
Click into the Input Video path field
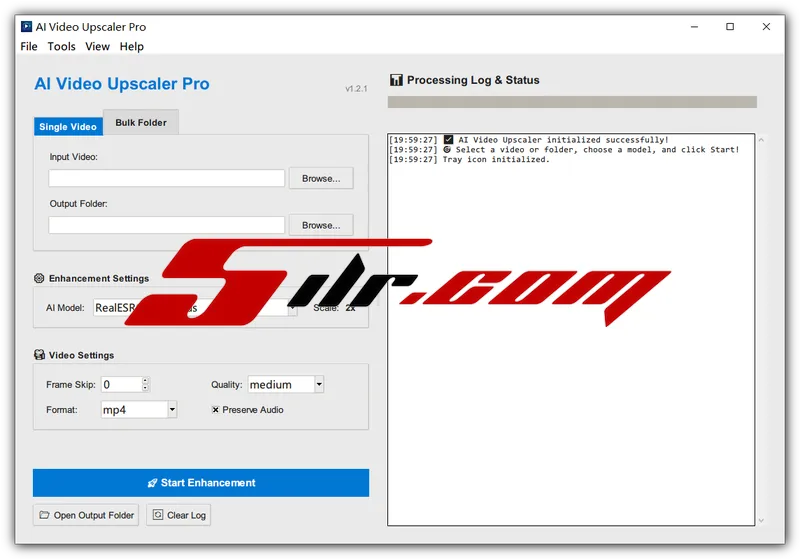click(166, 179)
